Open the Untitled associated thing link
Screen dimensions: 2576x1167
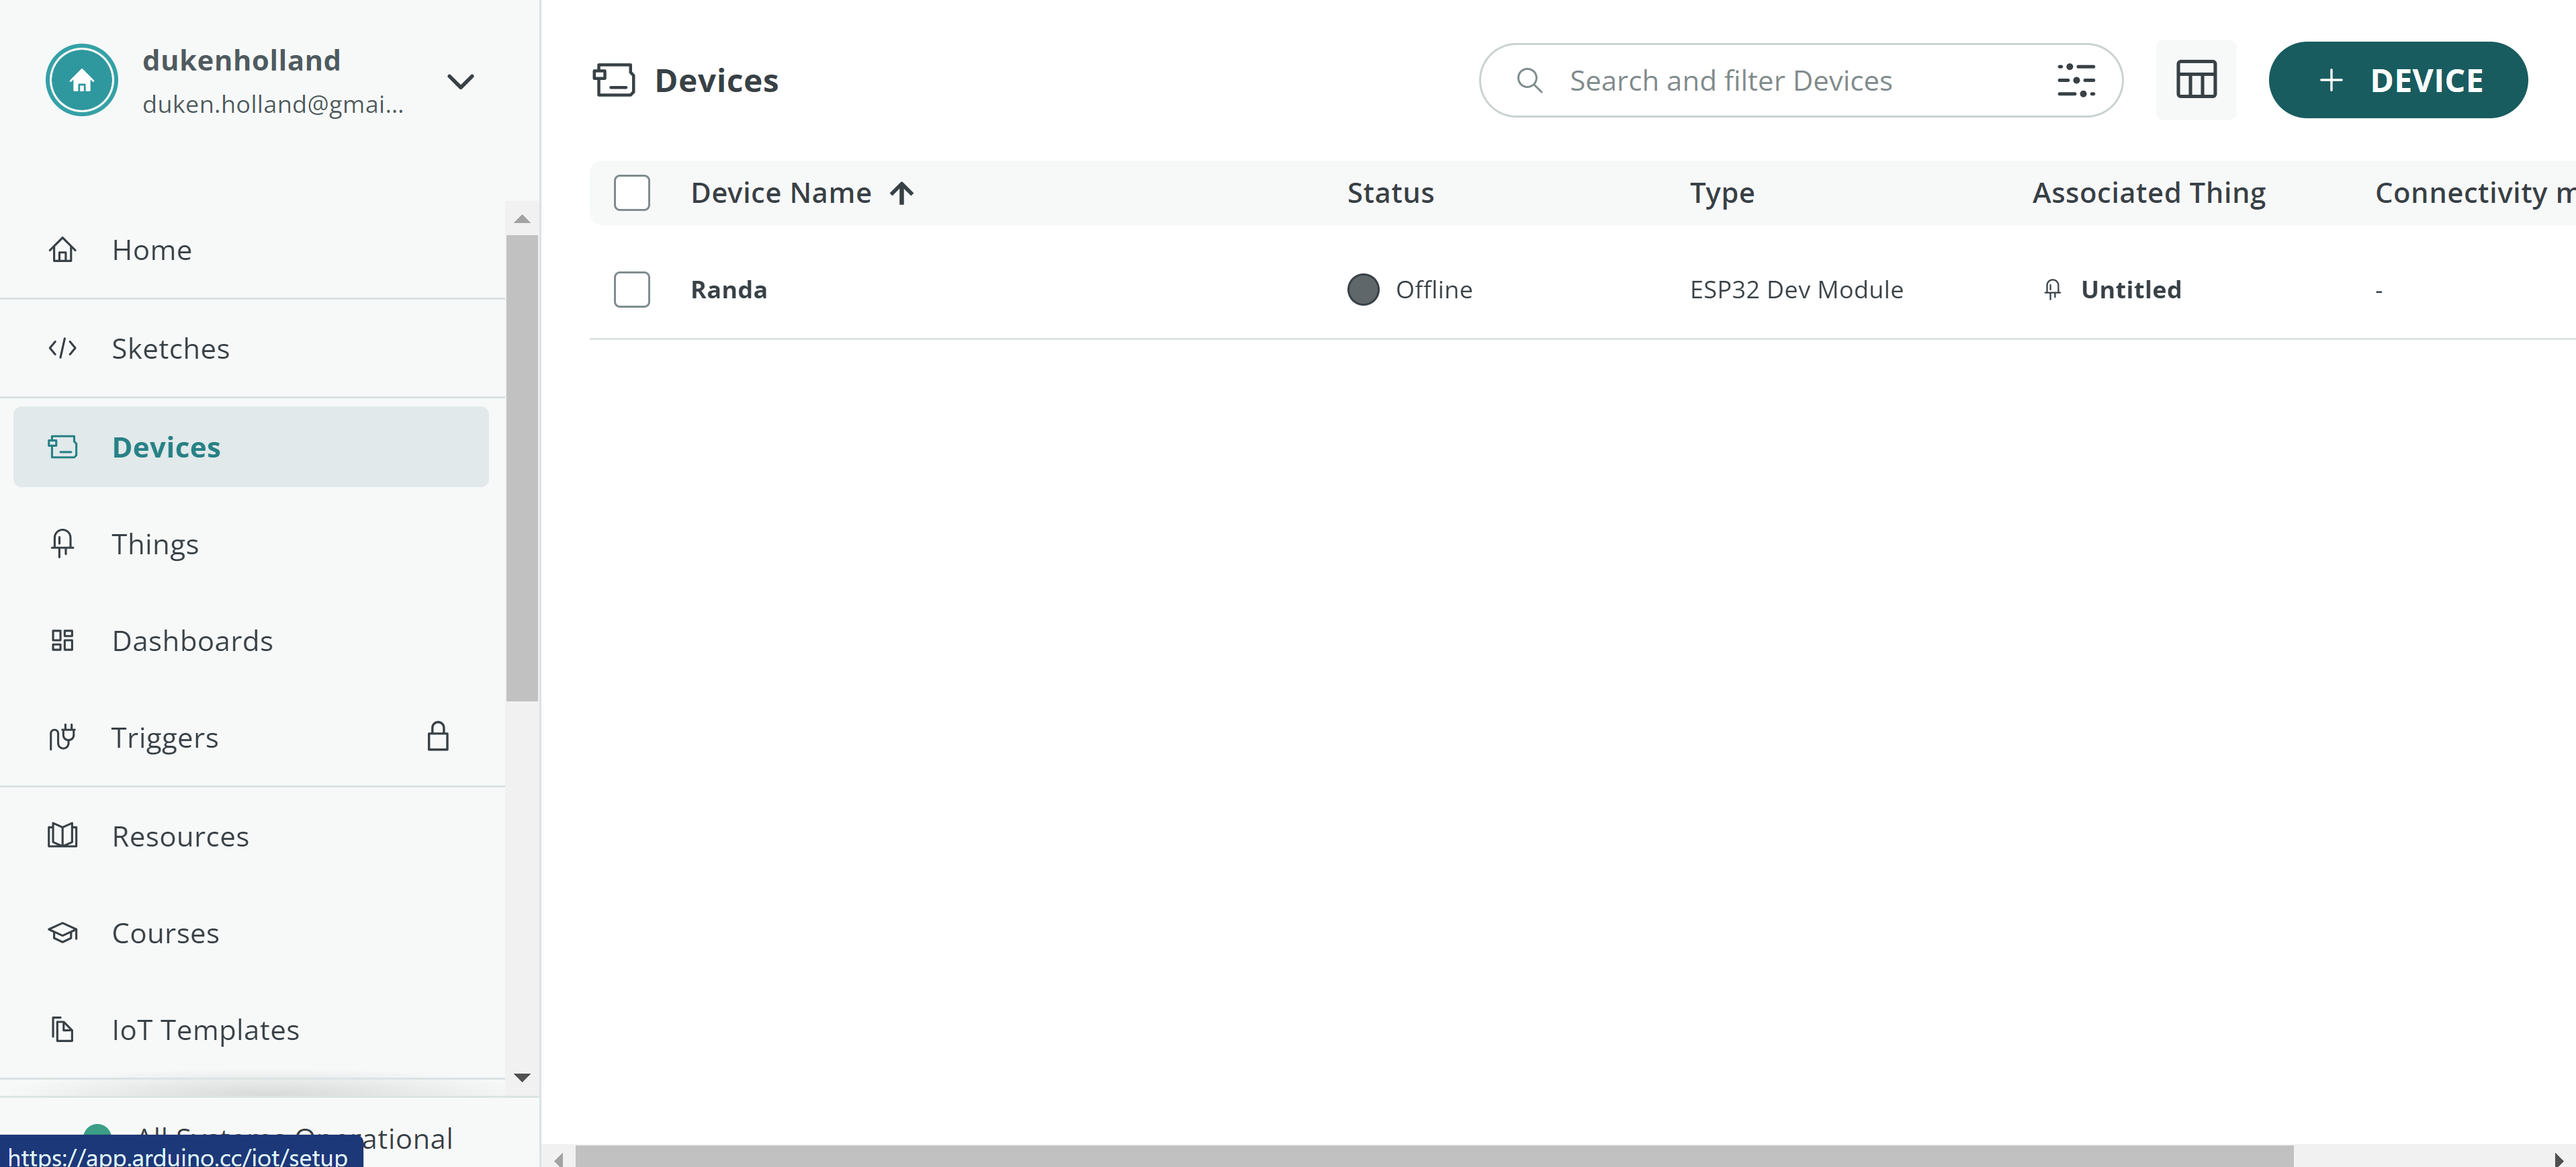(2131, 290)
